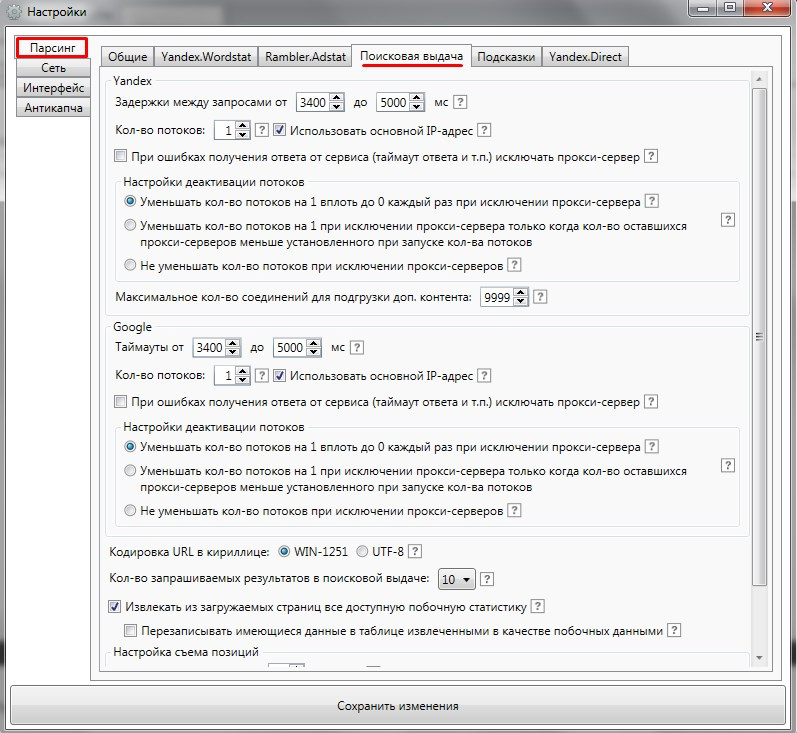Screen dimensions: 797x733
Task: Decrease Yandex maximum delay value
Action: (417, 107)
